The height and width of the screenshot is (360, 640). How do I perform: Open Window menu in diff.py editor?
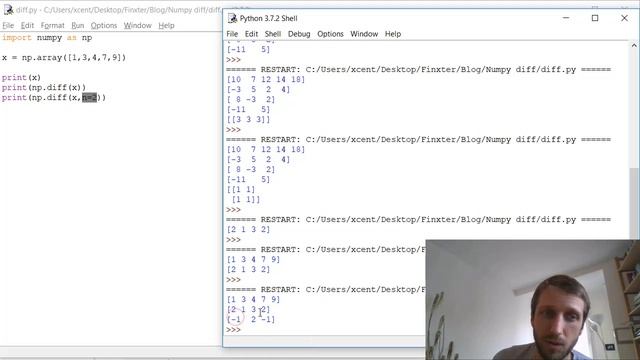138,25
